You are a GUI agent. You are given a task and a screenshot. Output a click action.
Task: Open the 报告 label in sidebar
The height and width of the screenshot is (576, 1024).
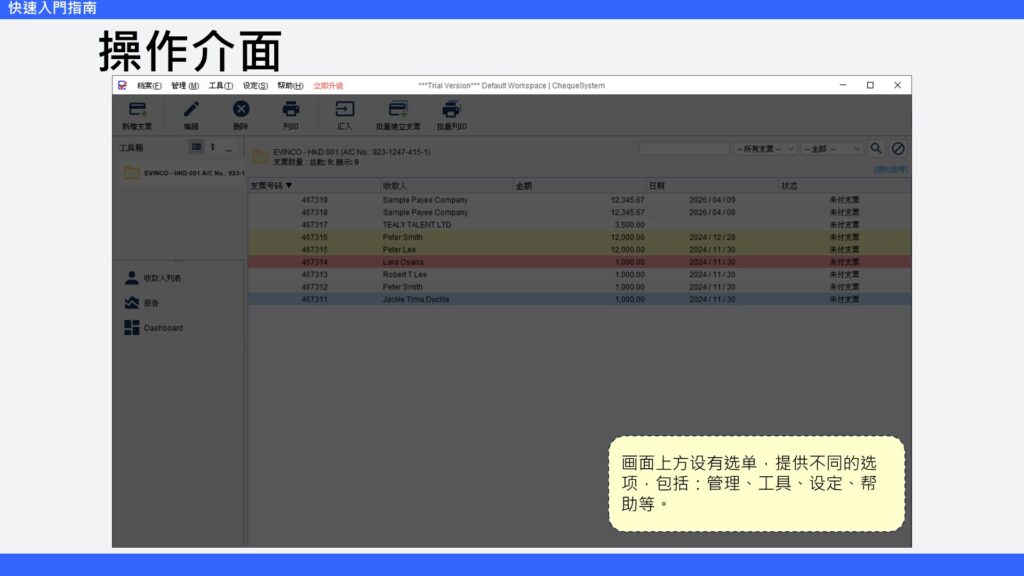152,303
